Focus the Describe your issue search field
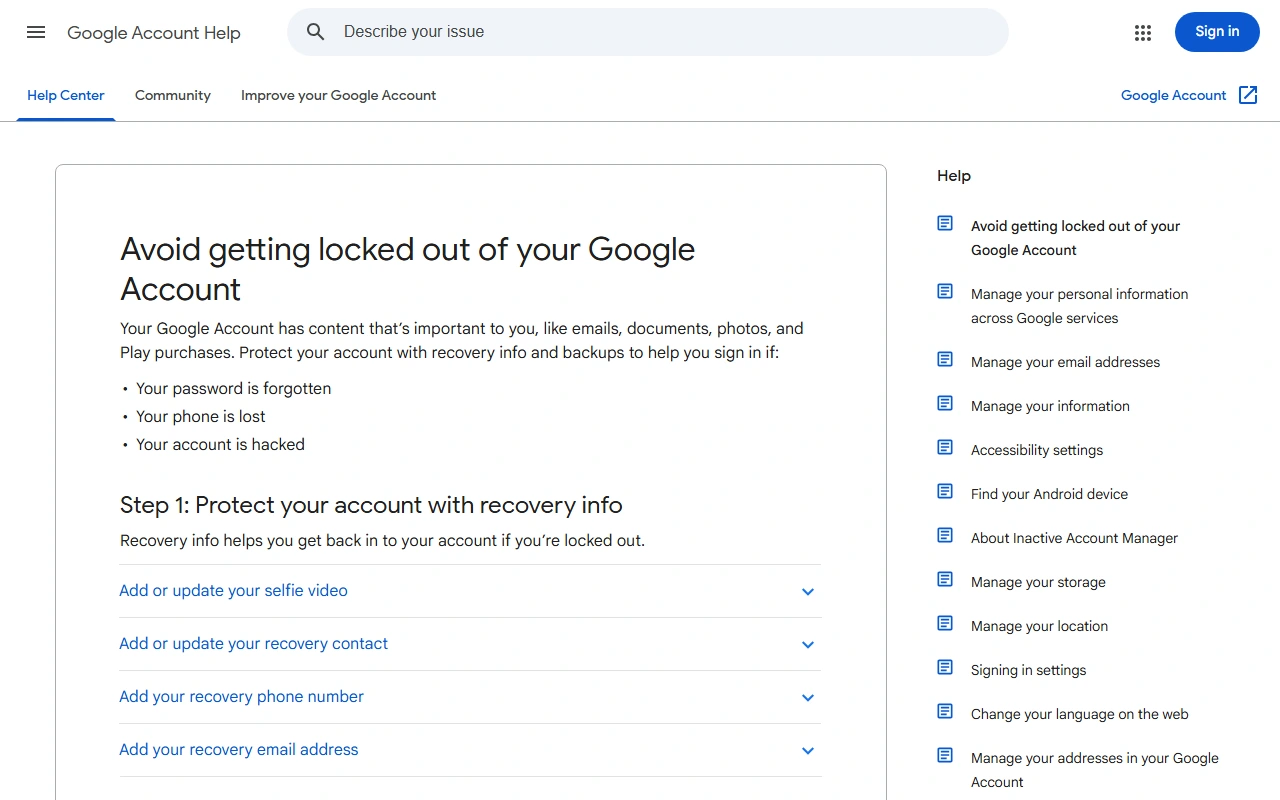Viewport: 1280px width, 800px height. coord(648,32)
